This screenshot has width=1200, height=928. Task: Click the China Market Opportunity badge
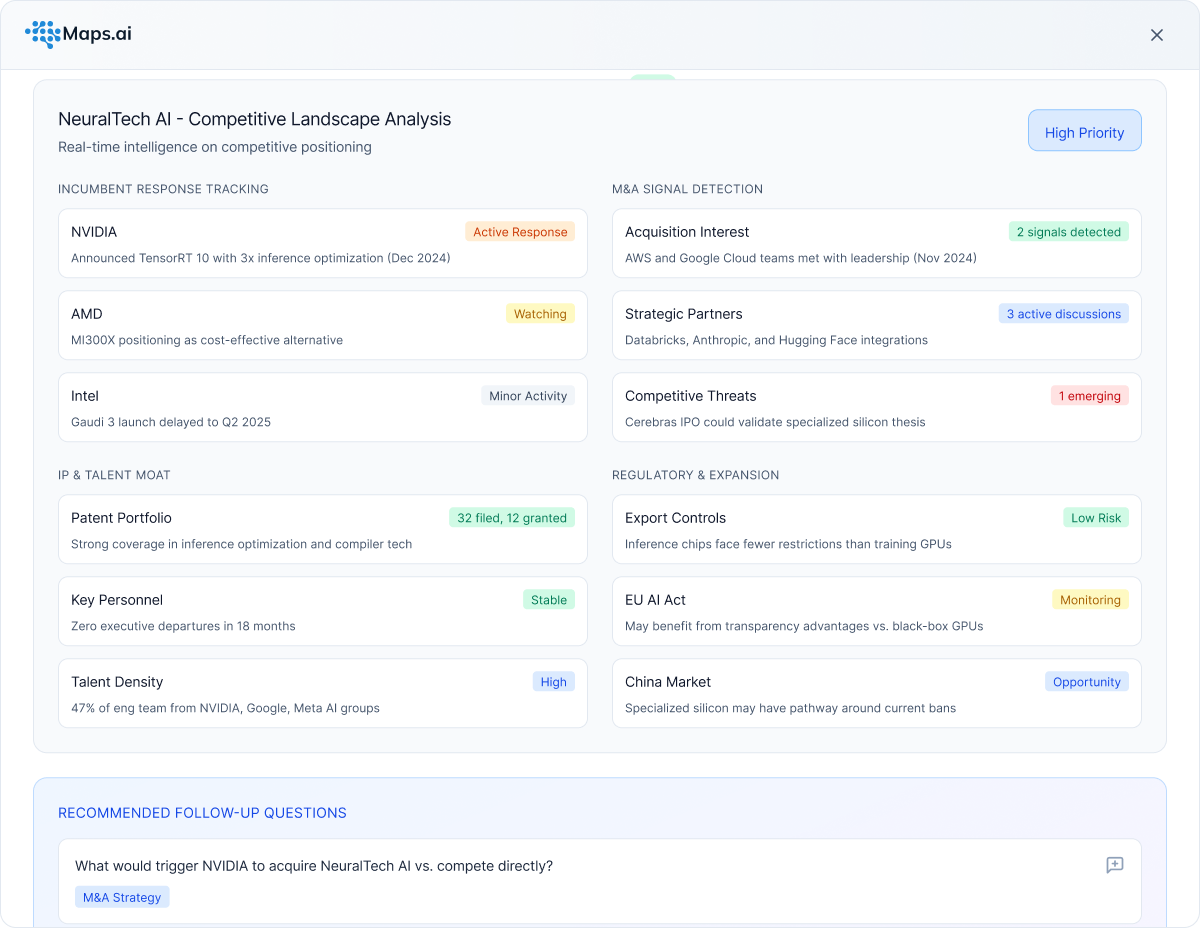coord(1086,682)
